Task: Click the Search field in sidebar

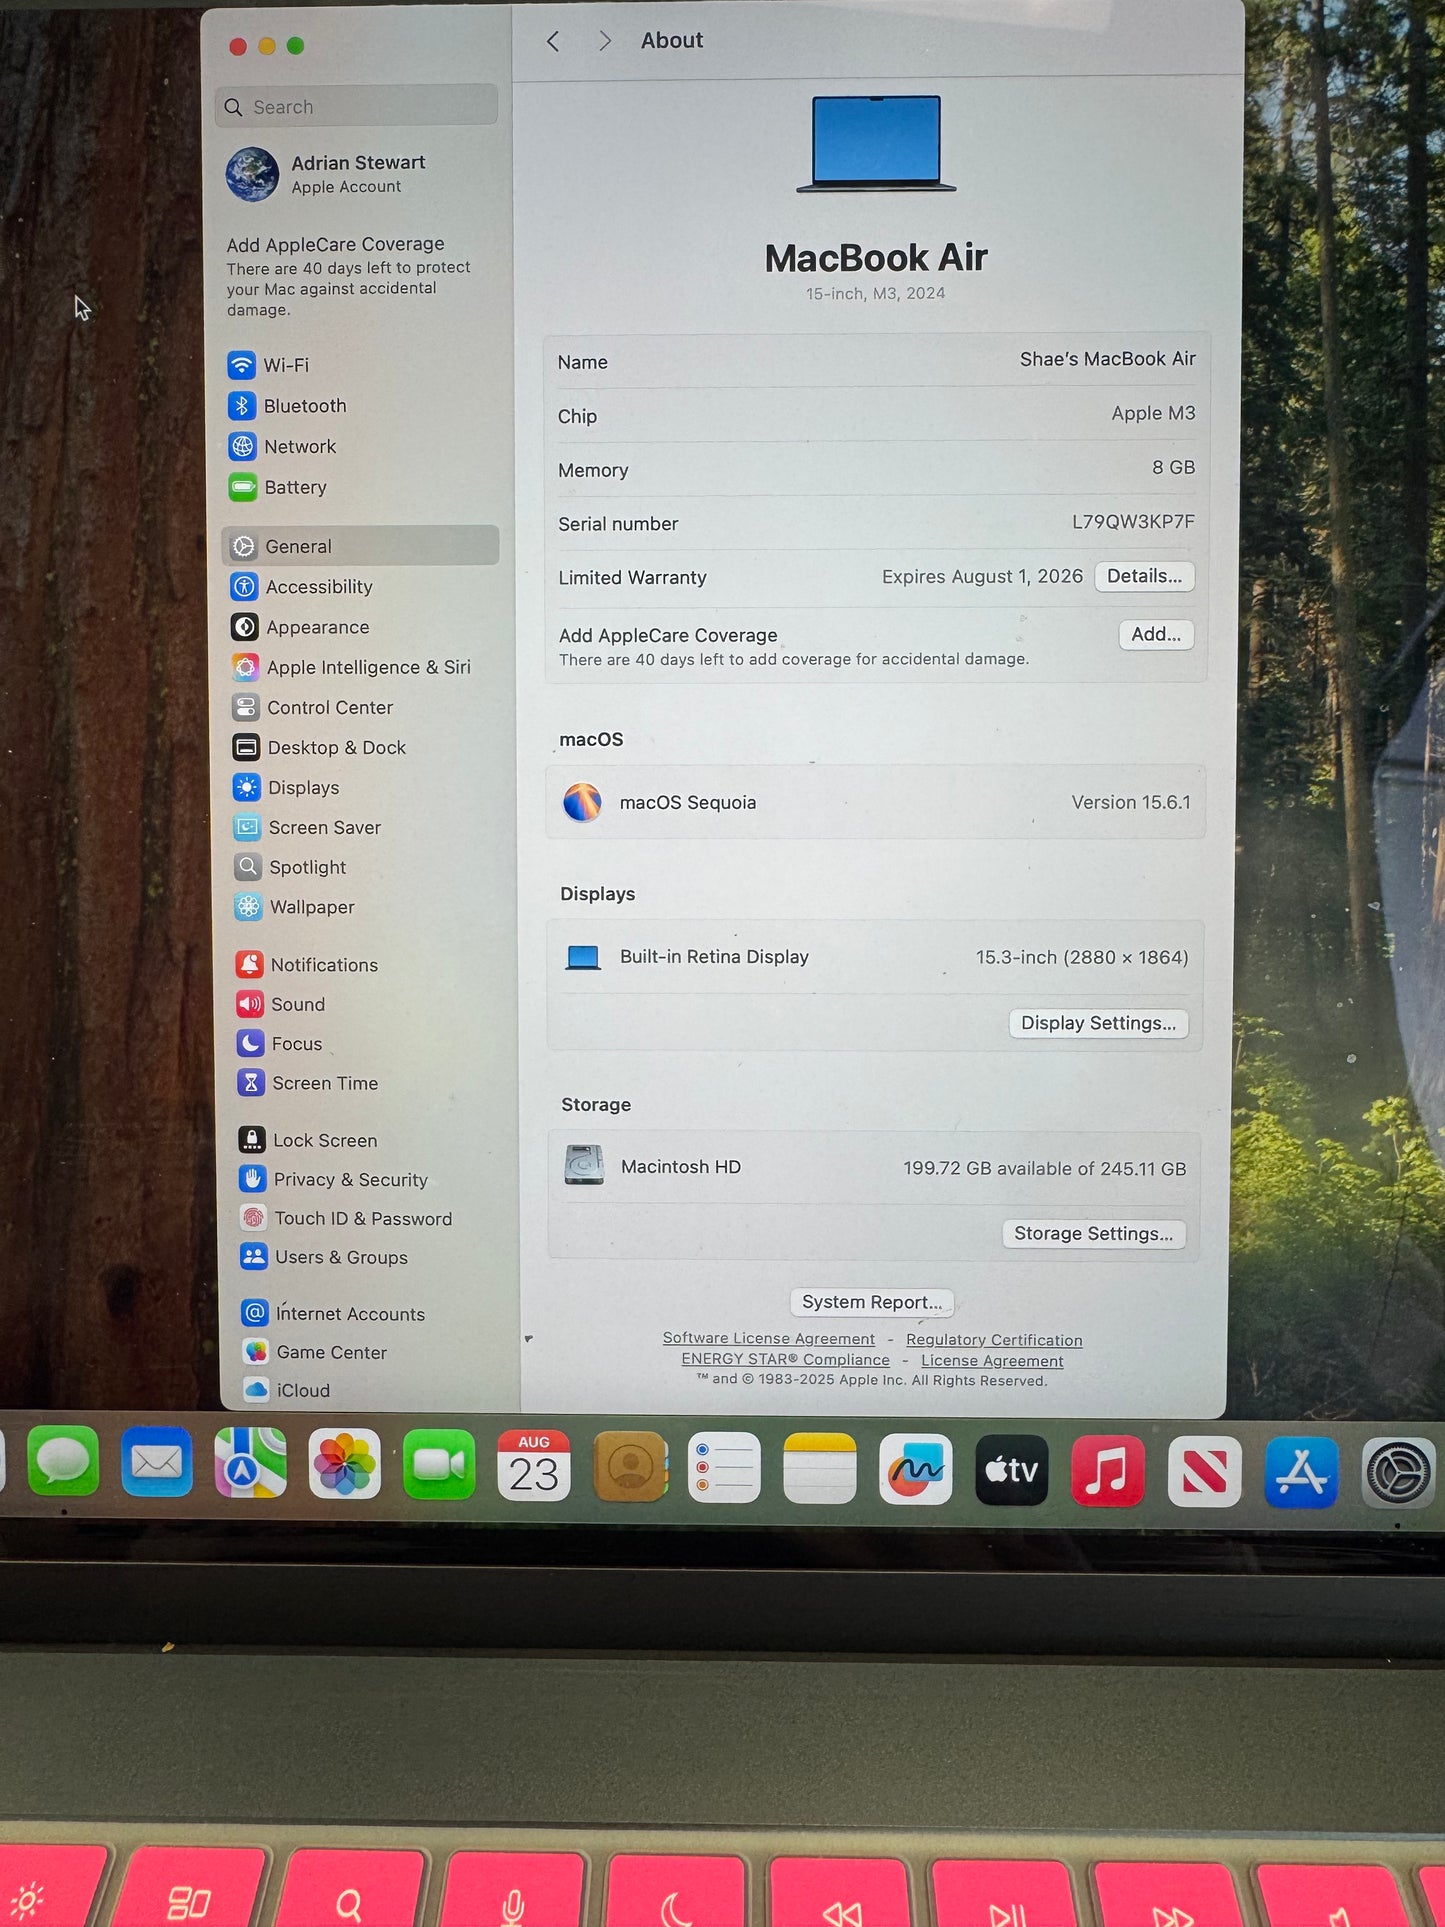Action: [356, 106]
